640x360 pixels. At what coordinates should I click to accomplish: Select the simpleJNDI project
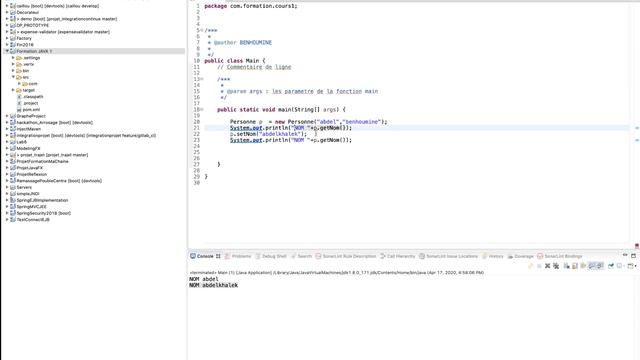(x=28, y=194)
